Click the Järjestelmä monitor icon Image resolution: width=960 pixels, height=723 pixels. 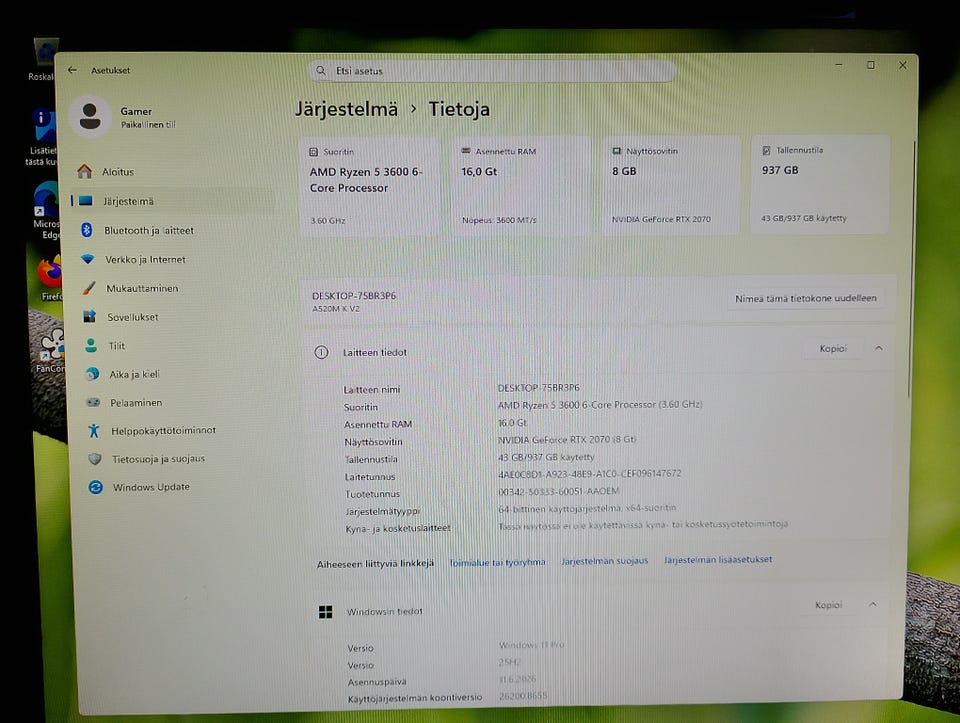[x=86, y=201]
